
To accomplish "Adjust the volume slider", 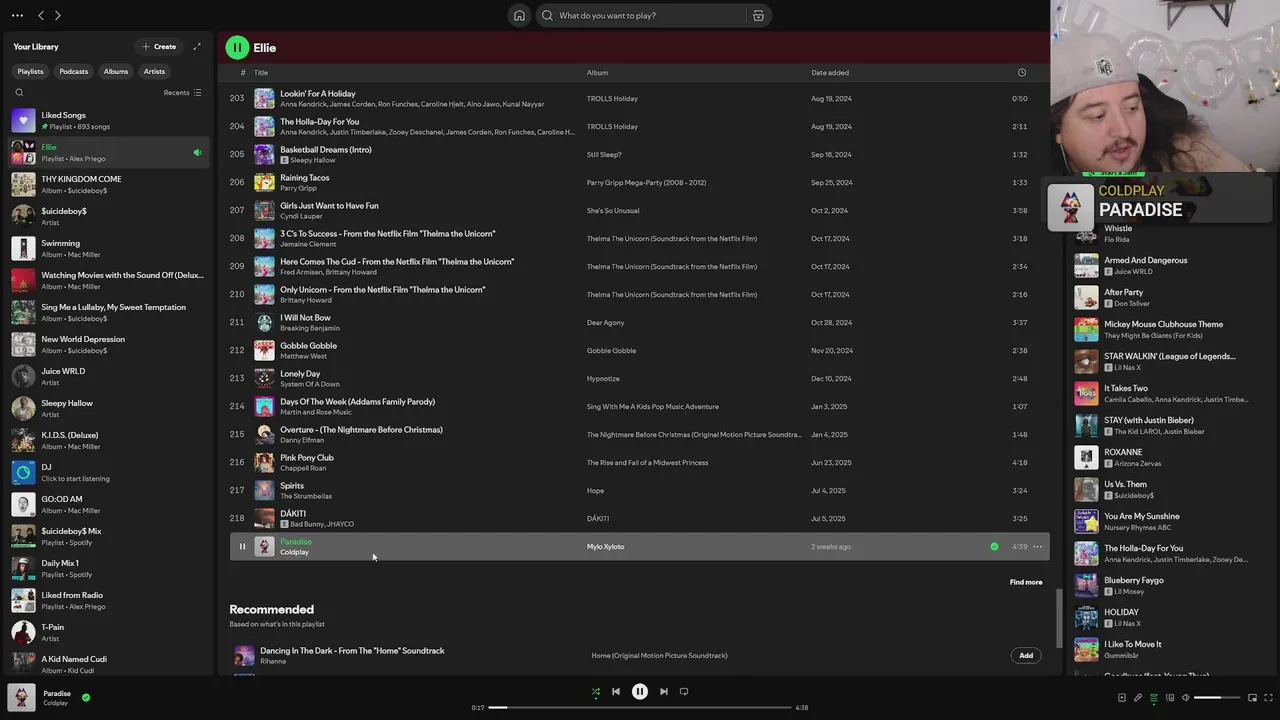I will (1215, 697).
